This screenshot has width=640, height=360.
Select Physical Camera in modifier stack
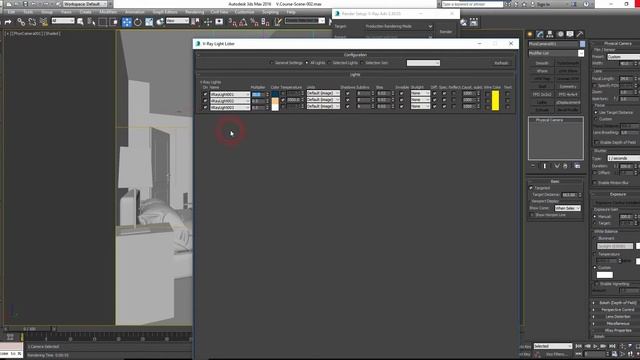[x=549, y=120]
